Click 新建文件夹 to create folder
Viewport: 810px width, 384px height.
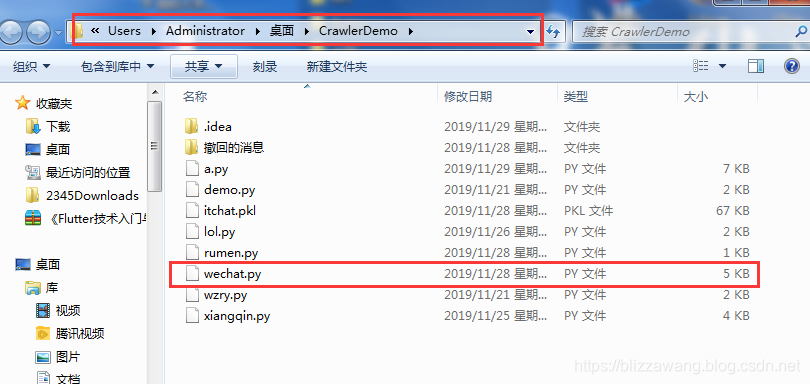point(337,66)
